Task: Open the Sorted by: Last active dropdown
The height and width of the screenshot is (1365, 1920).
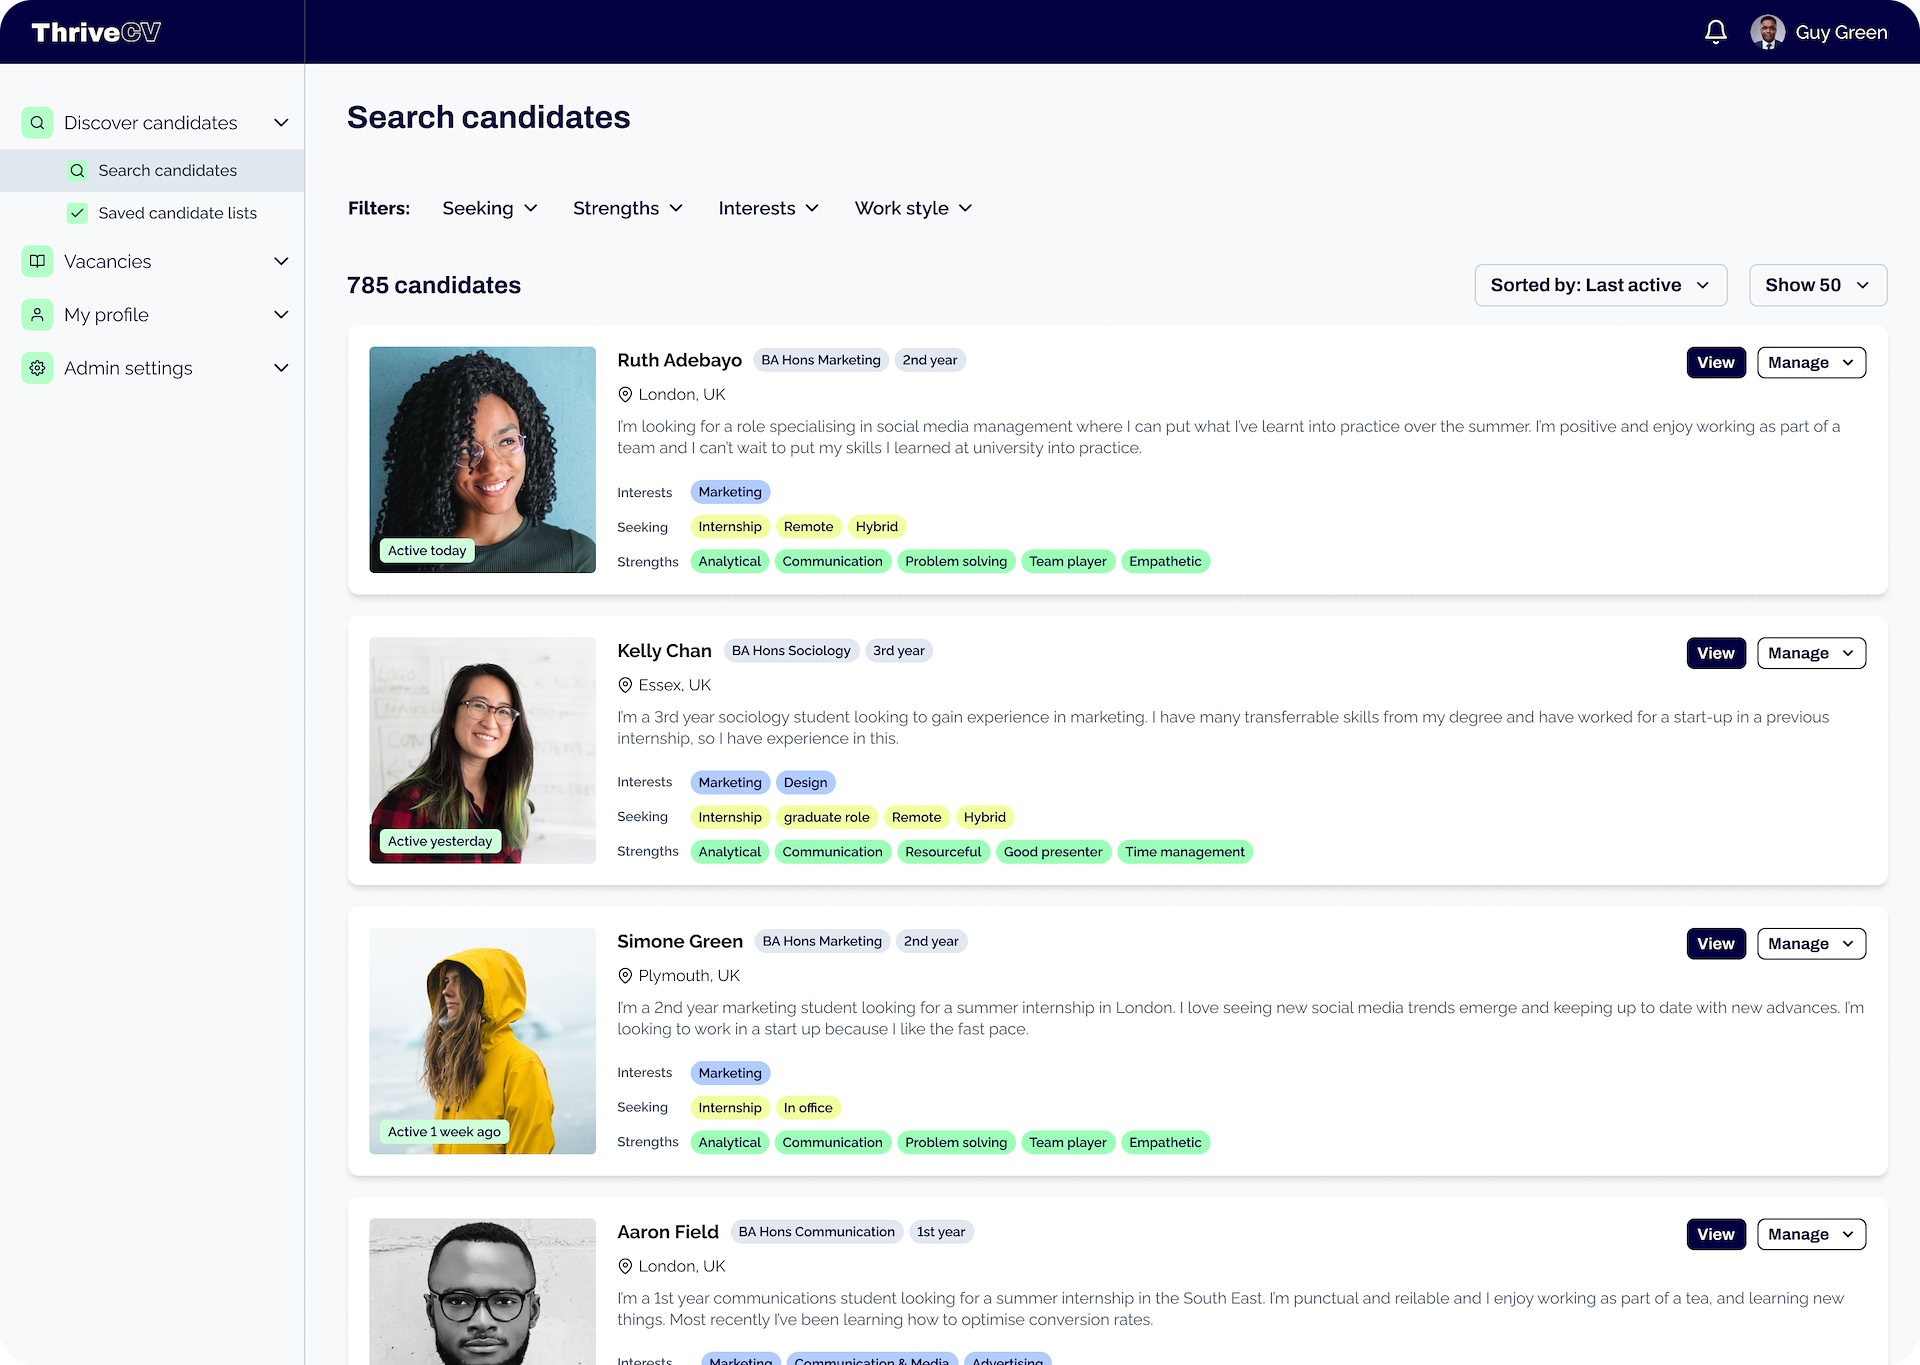Action: [x=1600, y=285]
